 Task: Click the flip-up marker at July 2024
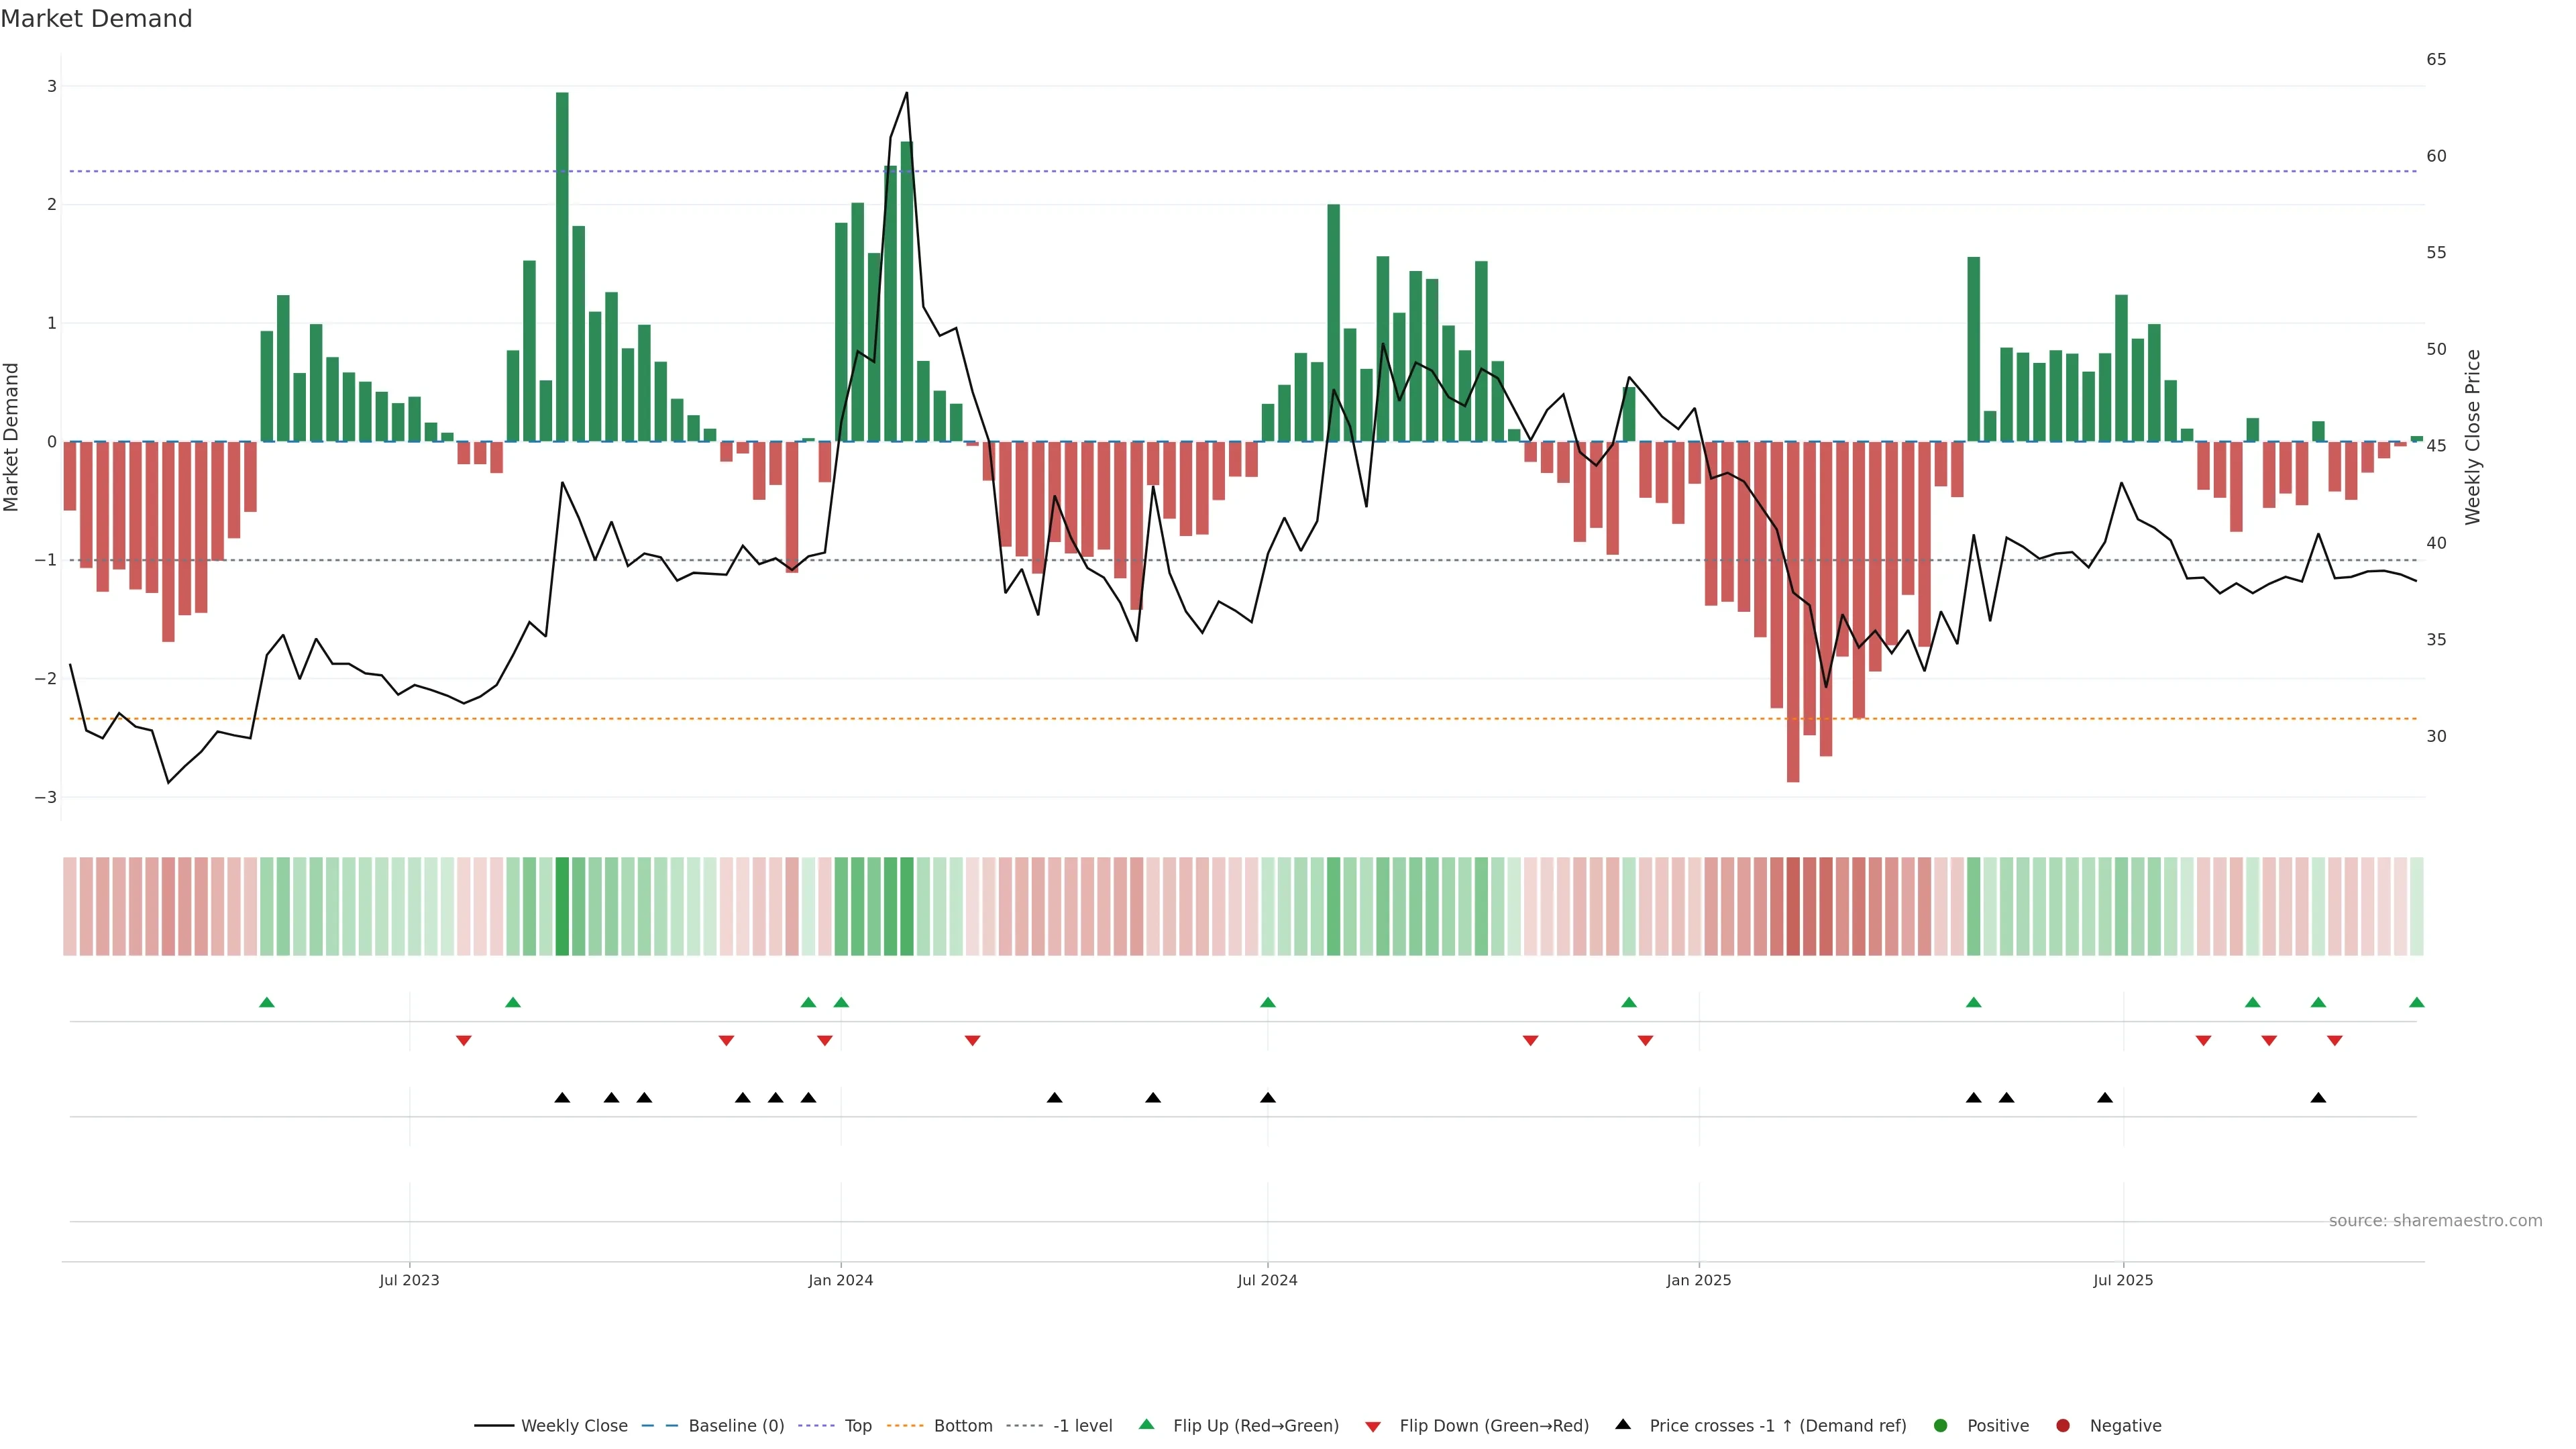coord(1268,1002)
